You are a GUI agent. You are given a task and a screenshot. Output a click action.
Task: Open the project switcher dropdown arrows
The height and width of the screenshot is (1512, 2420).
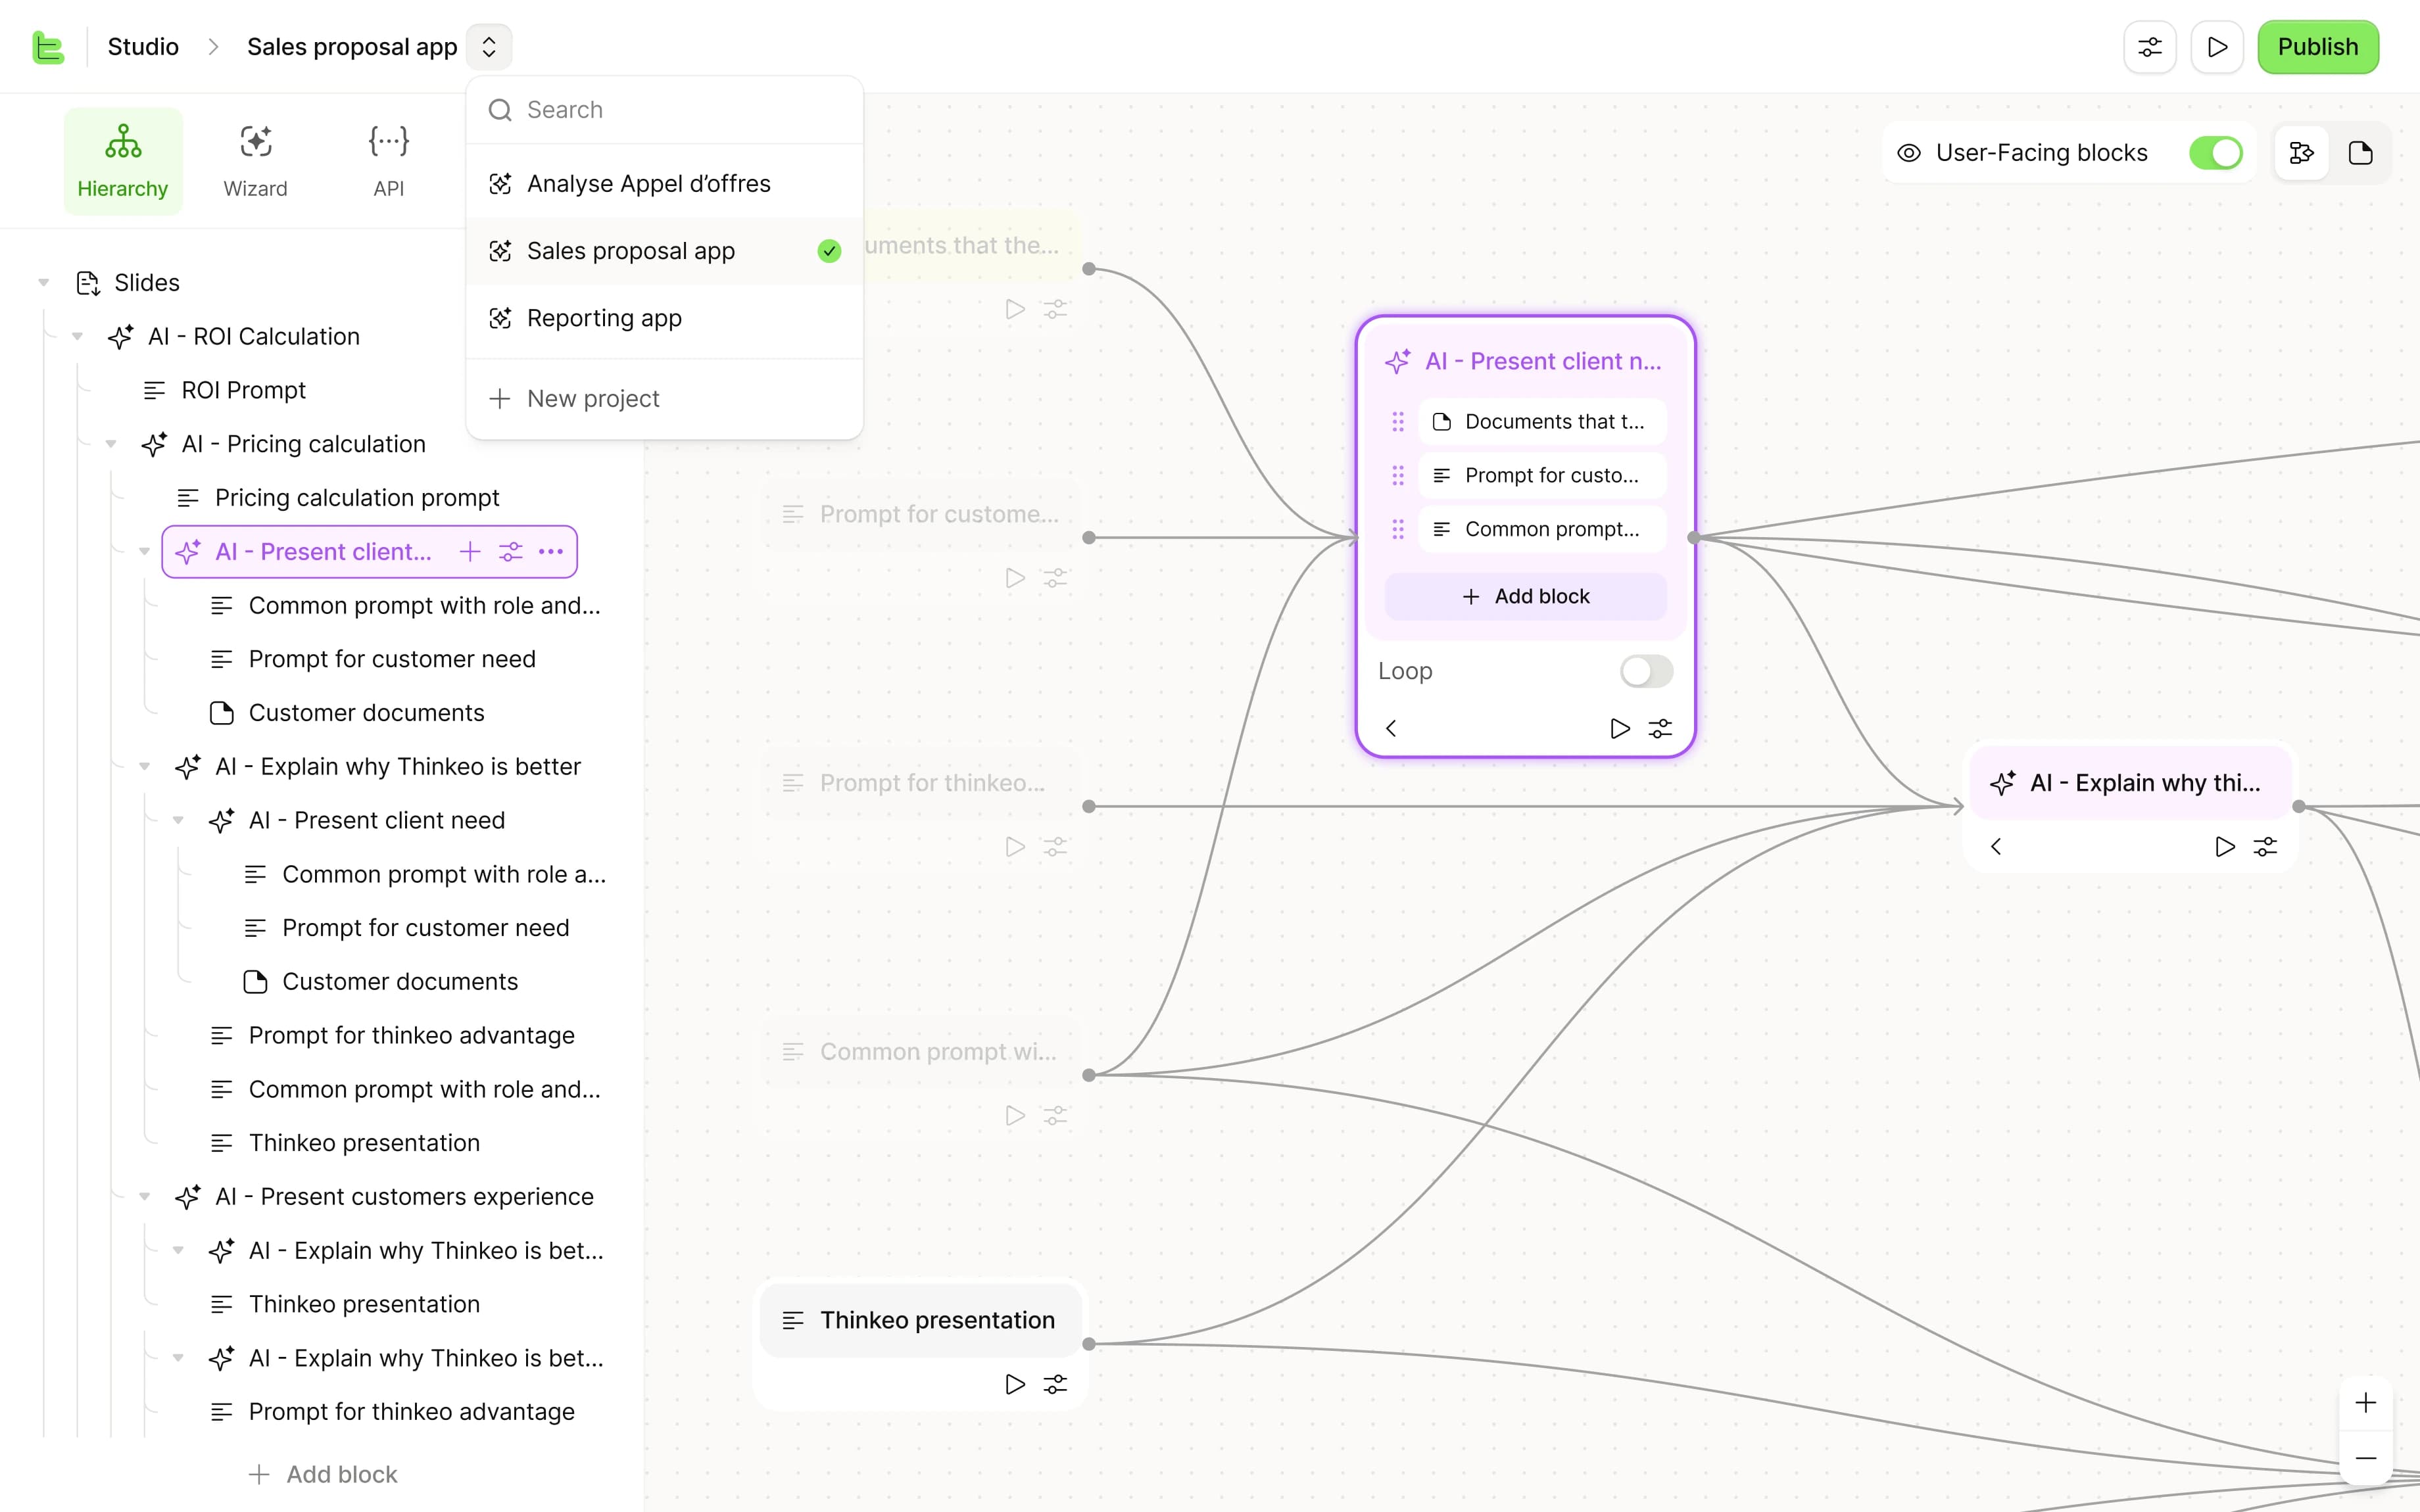click(489, 47)
